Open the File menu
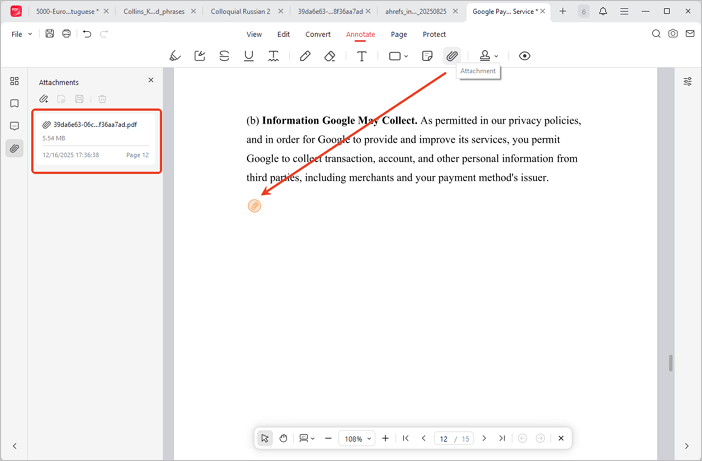Screen dimensions: 702x461 pyautogui.click(x=21, y=34)
